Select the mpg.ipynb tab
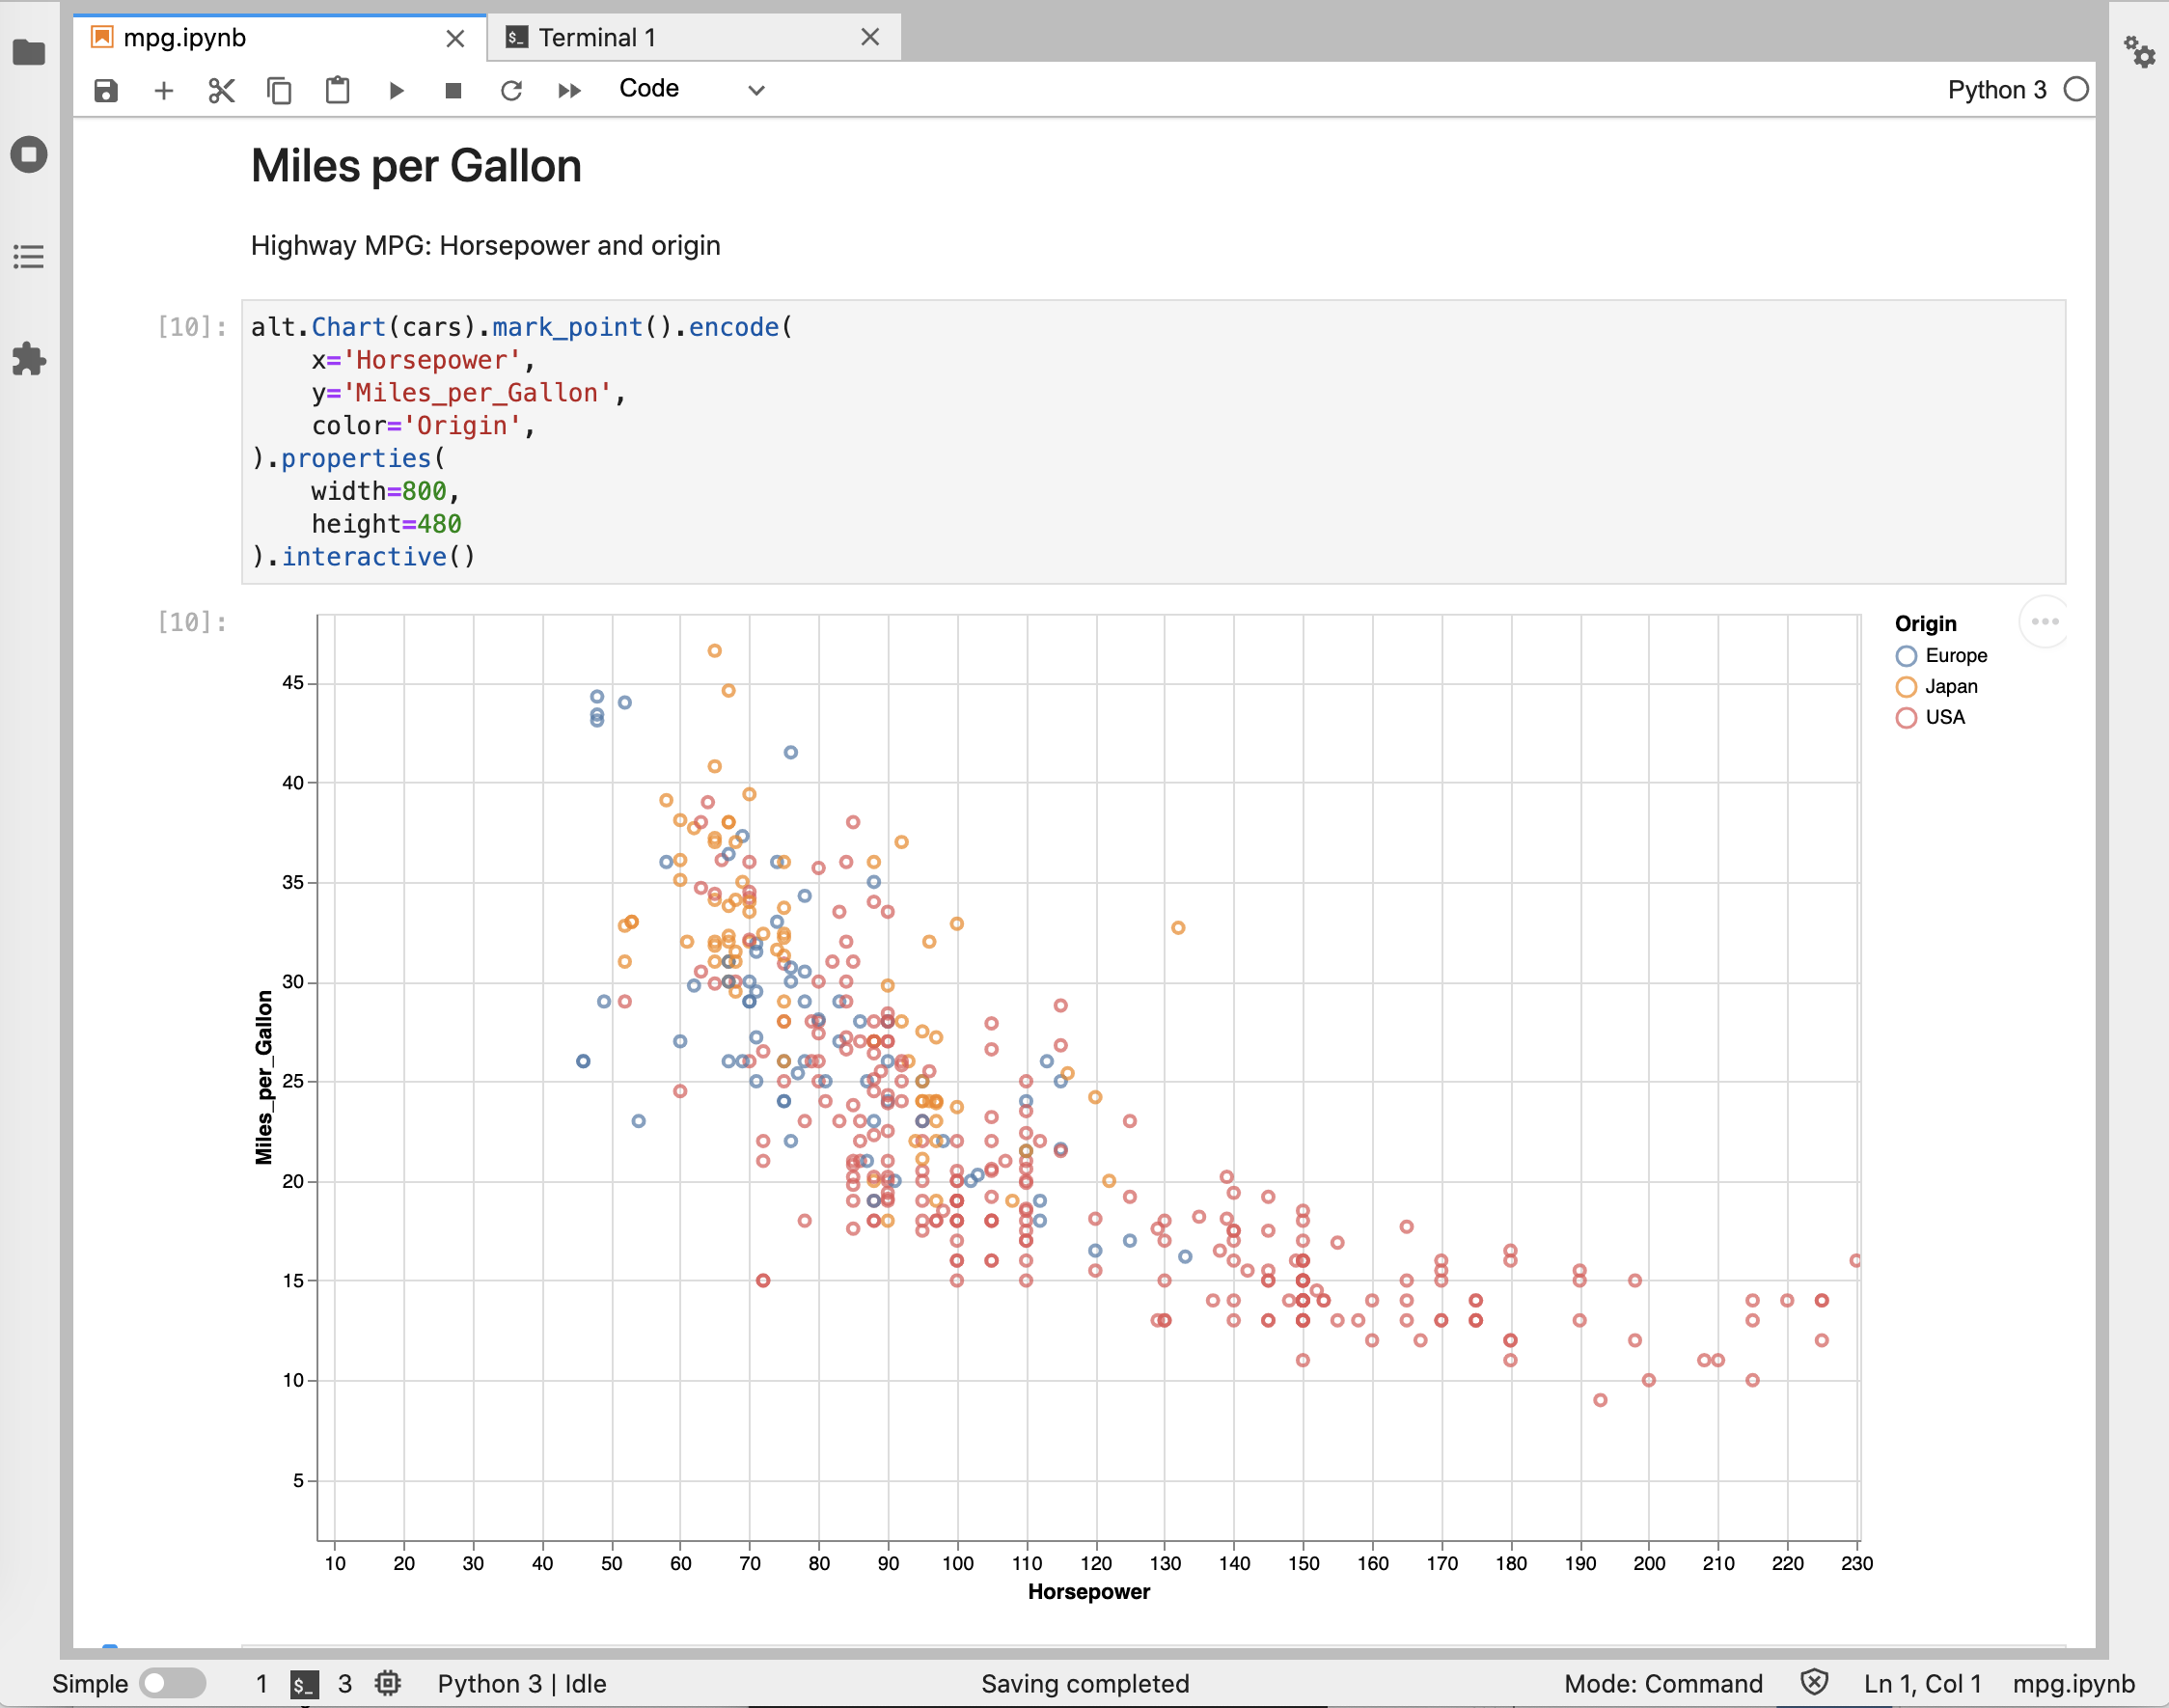 point(185,38)
